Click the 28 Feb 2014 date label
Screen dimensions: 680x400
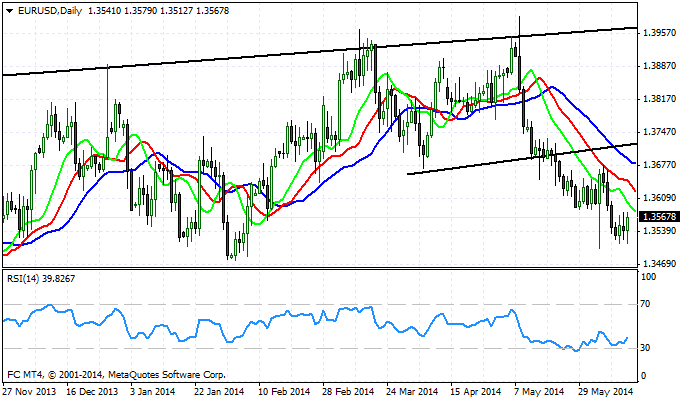(348, 391)
